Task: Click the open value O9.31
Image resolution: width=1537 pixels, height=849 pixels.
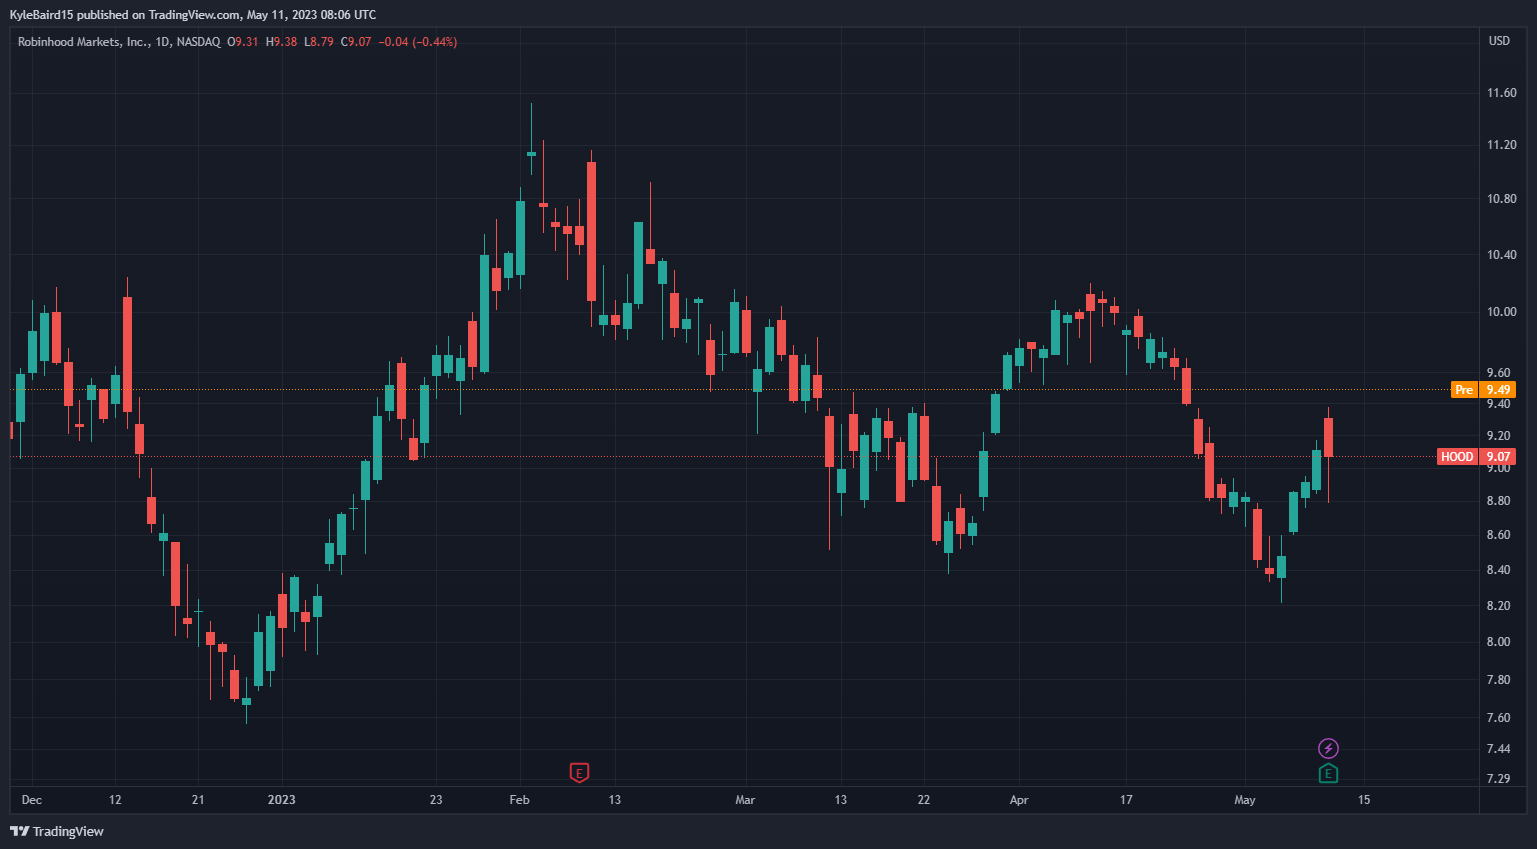Action: (243, 42)
